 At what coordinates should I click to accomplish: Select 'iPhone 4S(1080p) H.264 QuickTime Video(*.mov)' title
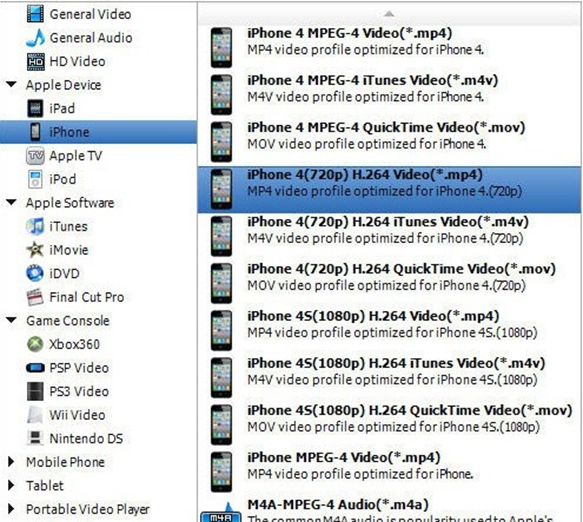tap(410, 410)
